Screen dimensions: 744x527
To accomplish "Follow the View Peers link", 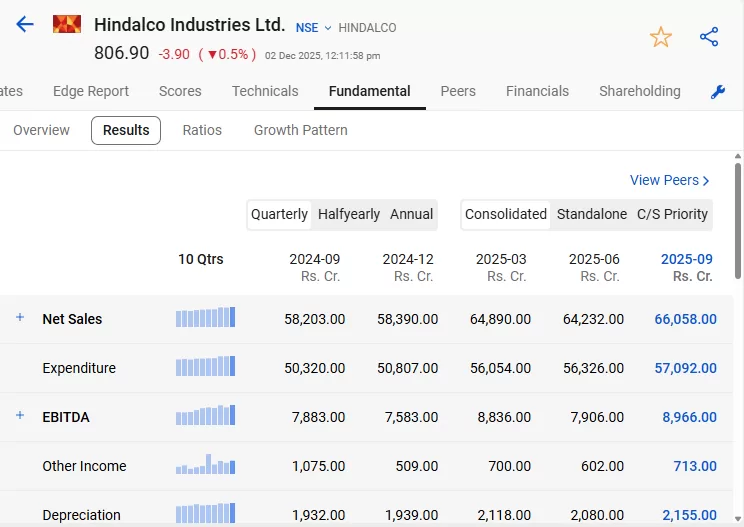I will click(x=670, y=180).
